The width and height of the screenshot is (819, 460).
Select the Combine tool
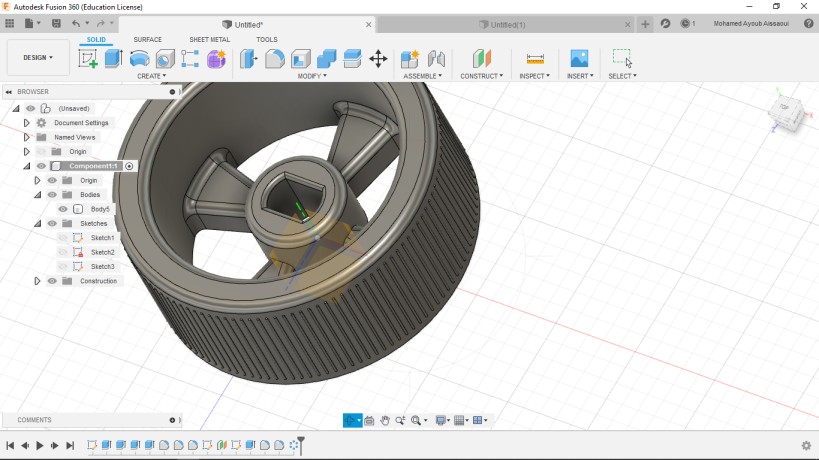[x=326, y=58]
